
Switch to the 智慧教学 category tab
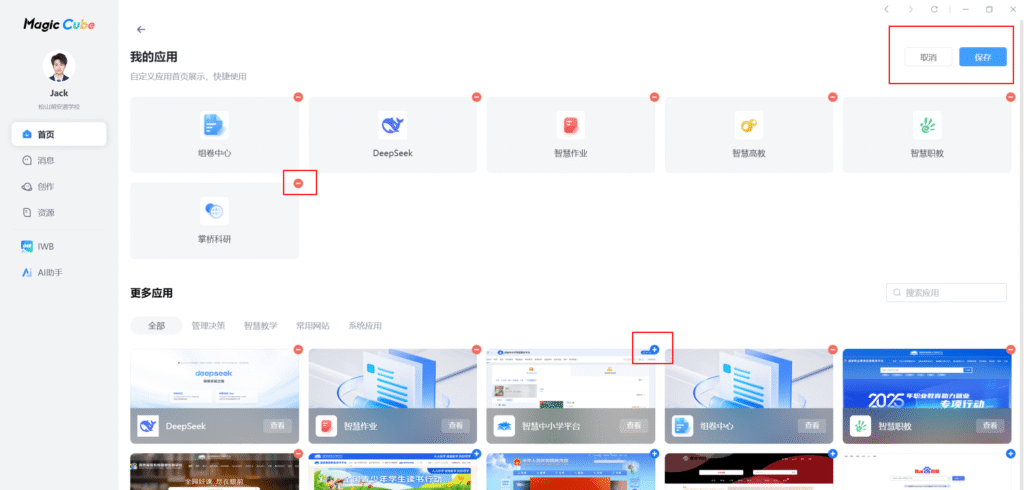[260, 326]
